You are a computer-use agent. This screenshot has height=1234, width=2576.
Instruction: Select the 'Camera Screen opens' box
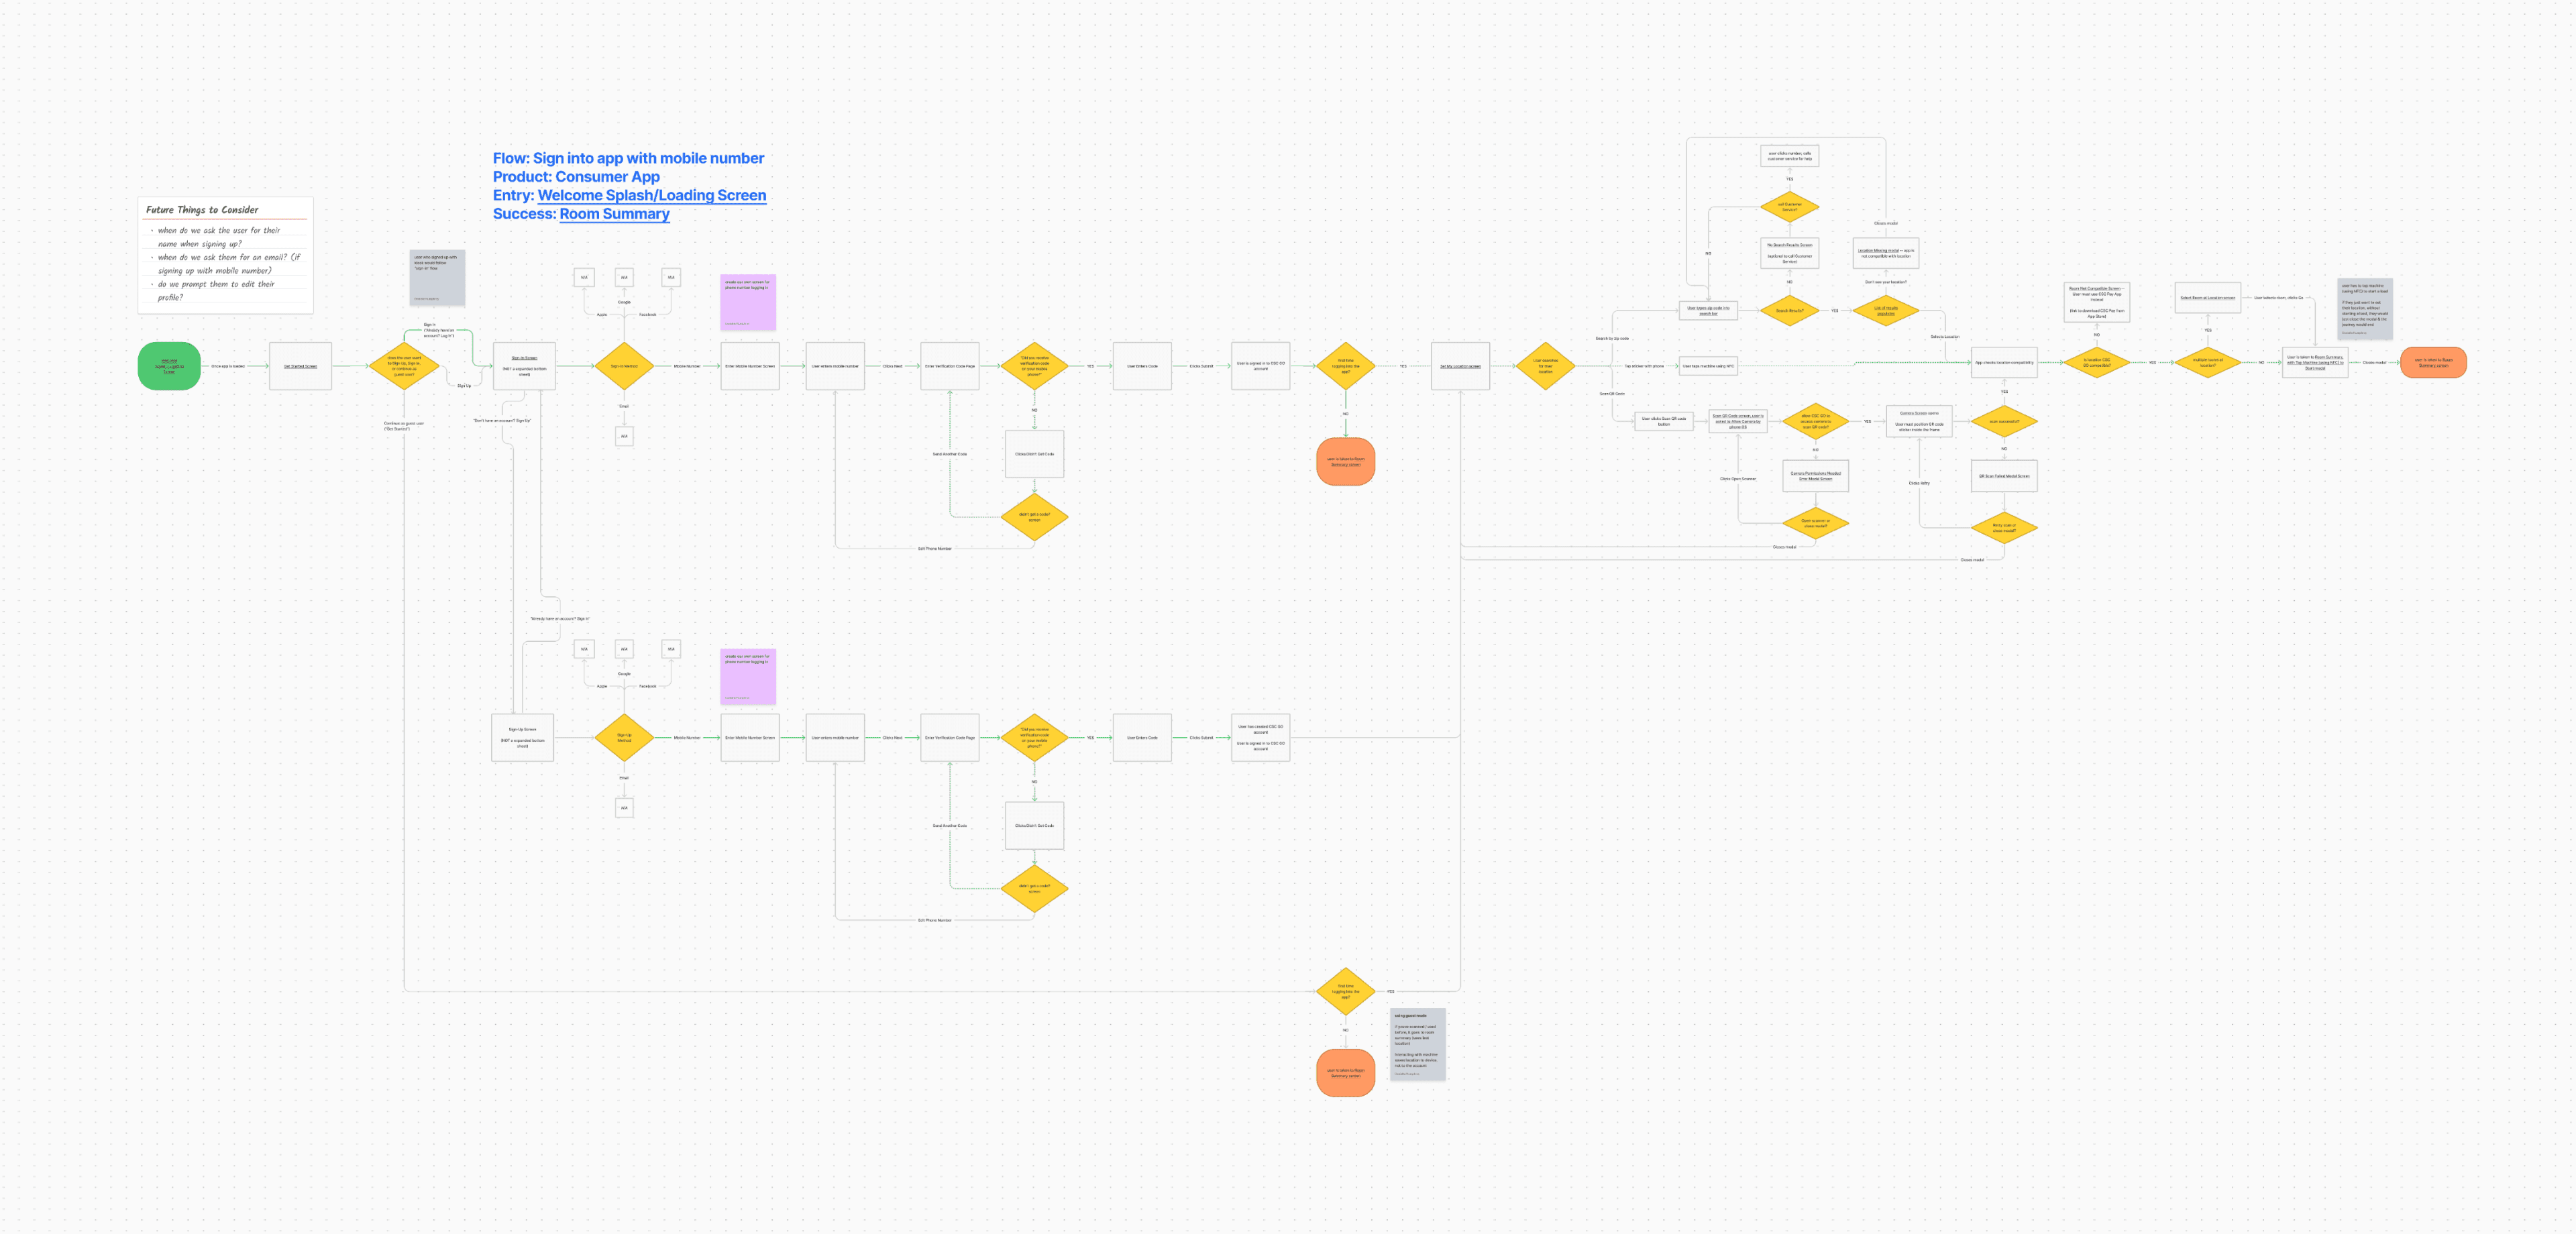click(1919, 422)
